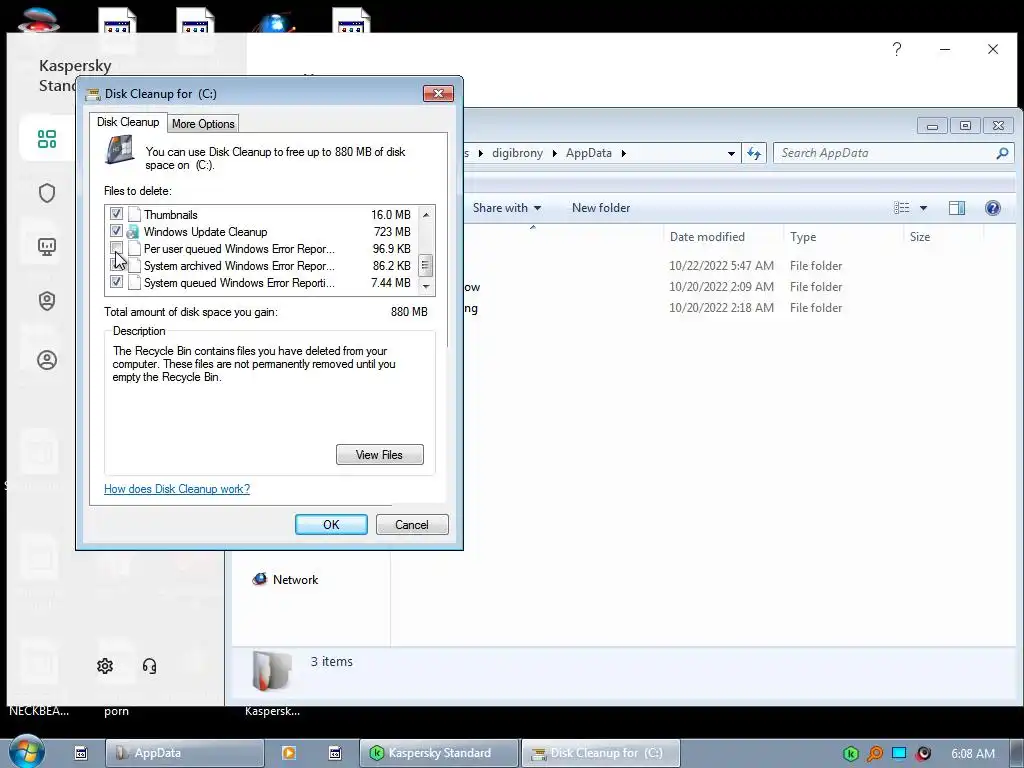Open Kaspersky Privacy sidebar icon

(46, 300)
